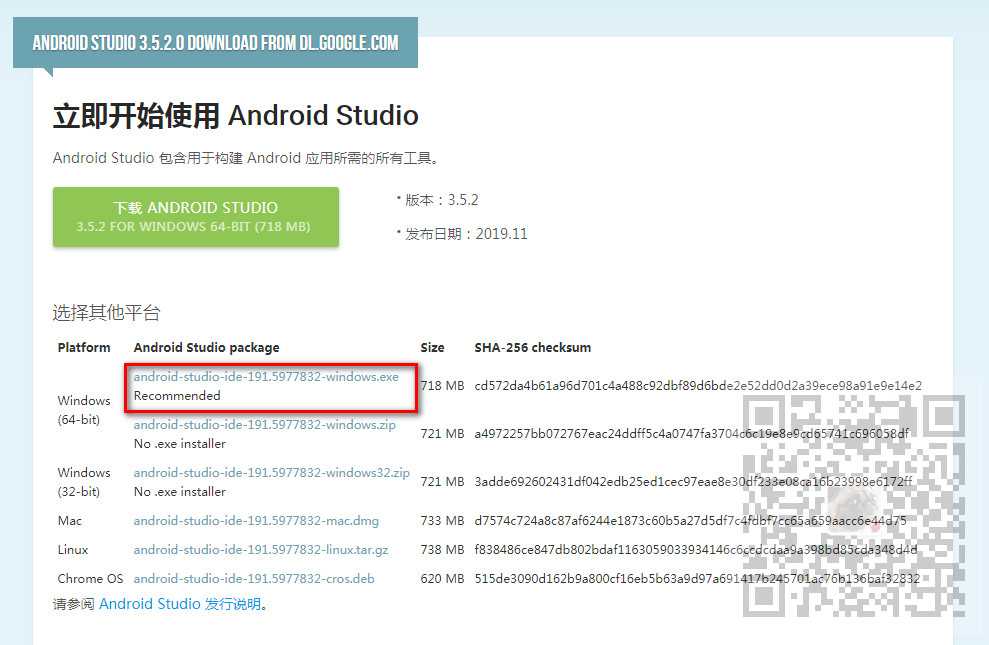The image size is (989, 645).
Task: Click the Chrome OS platform cell
Action: [90, 579]
